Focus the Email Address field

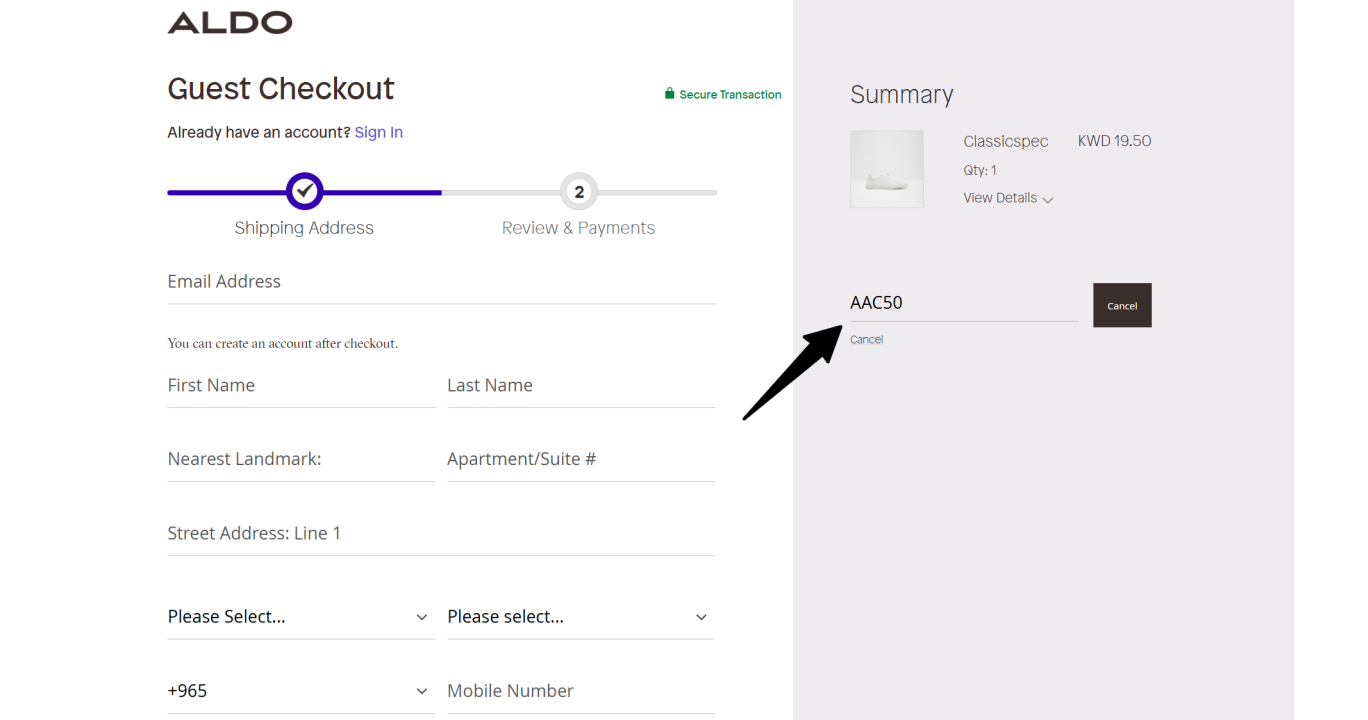coord(441,282)
